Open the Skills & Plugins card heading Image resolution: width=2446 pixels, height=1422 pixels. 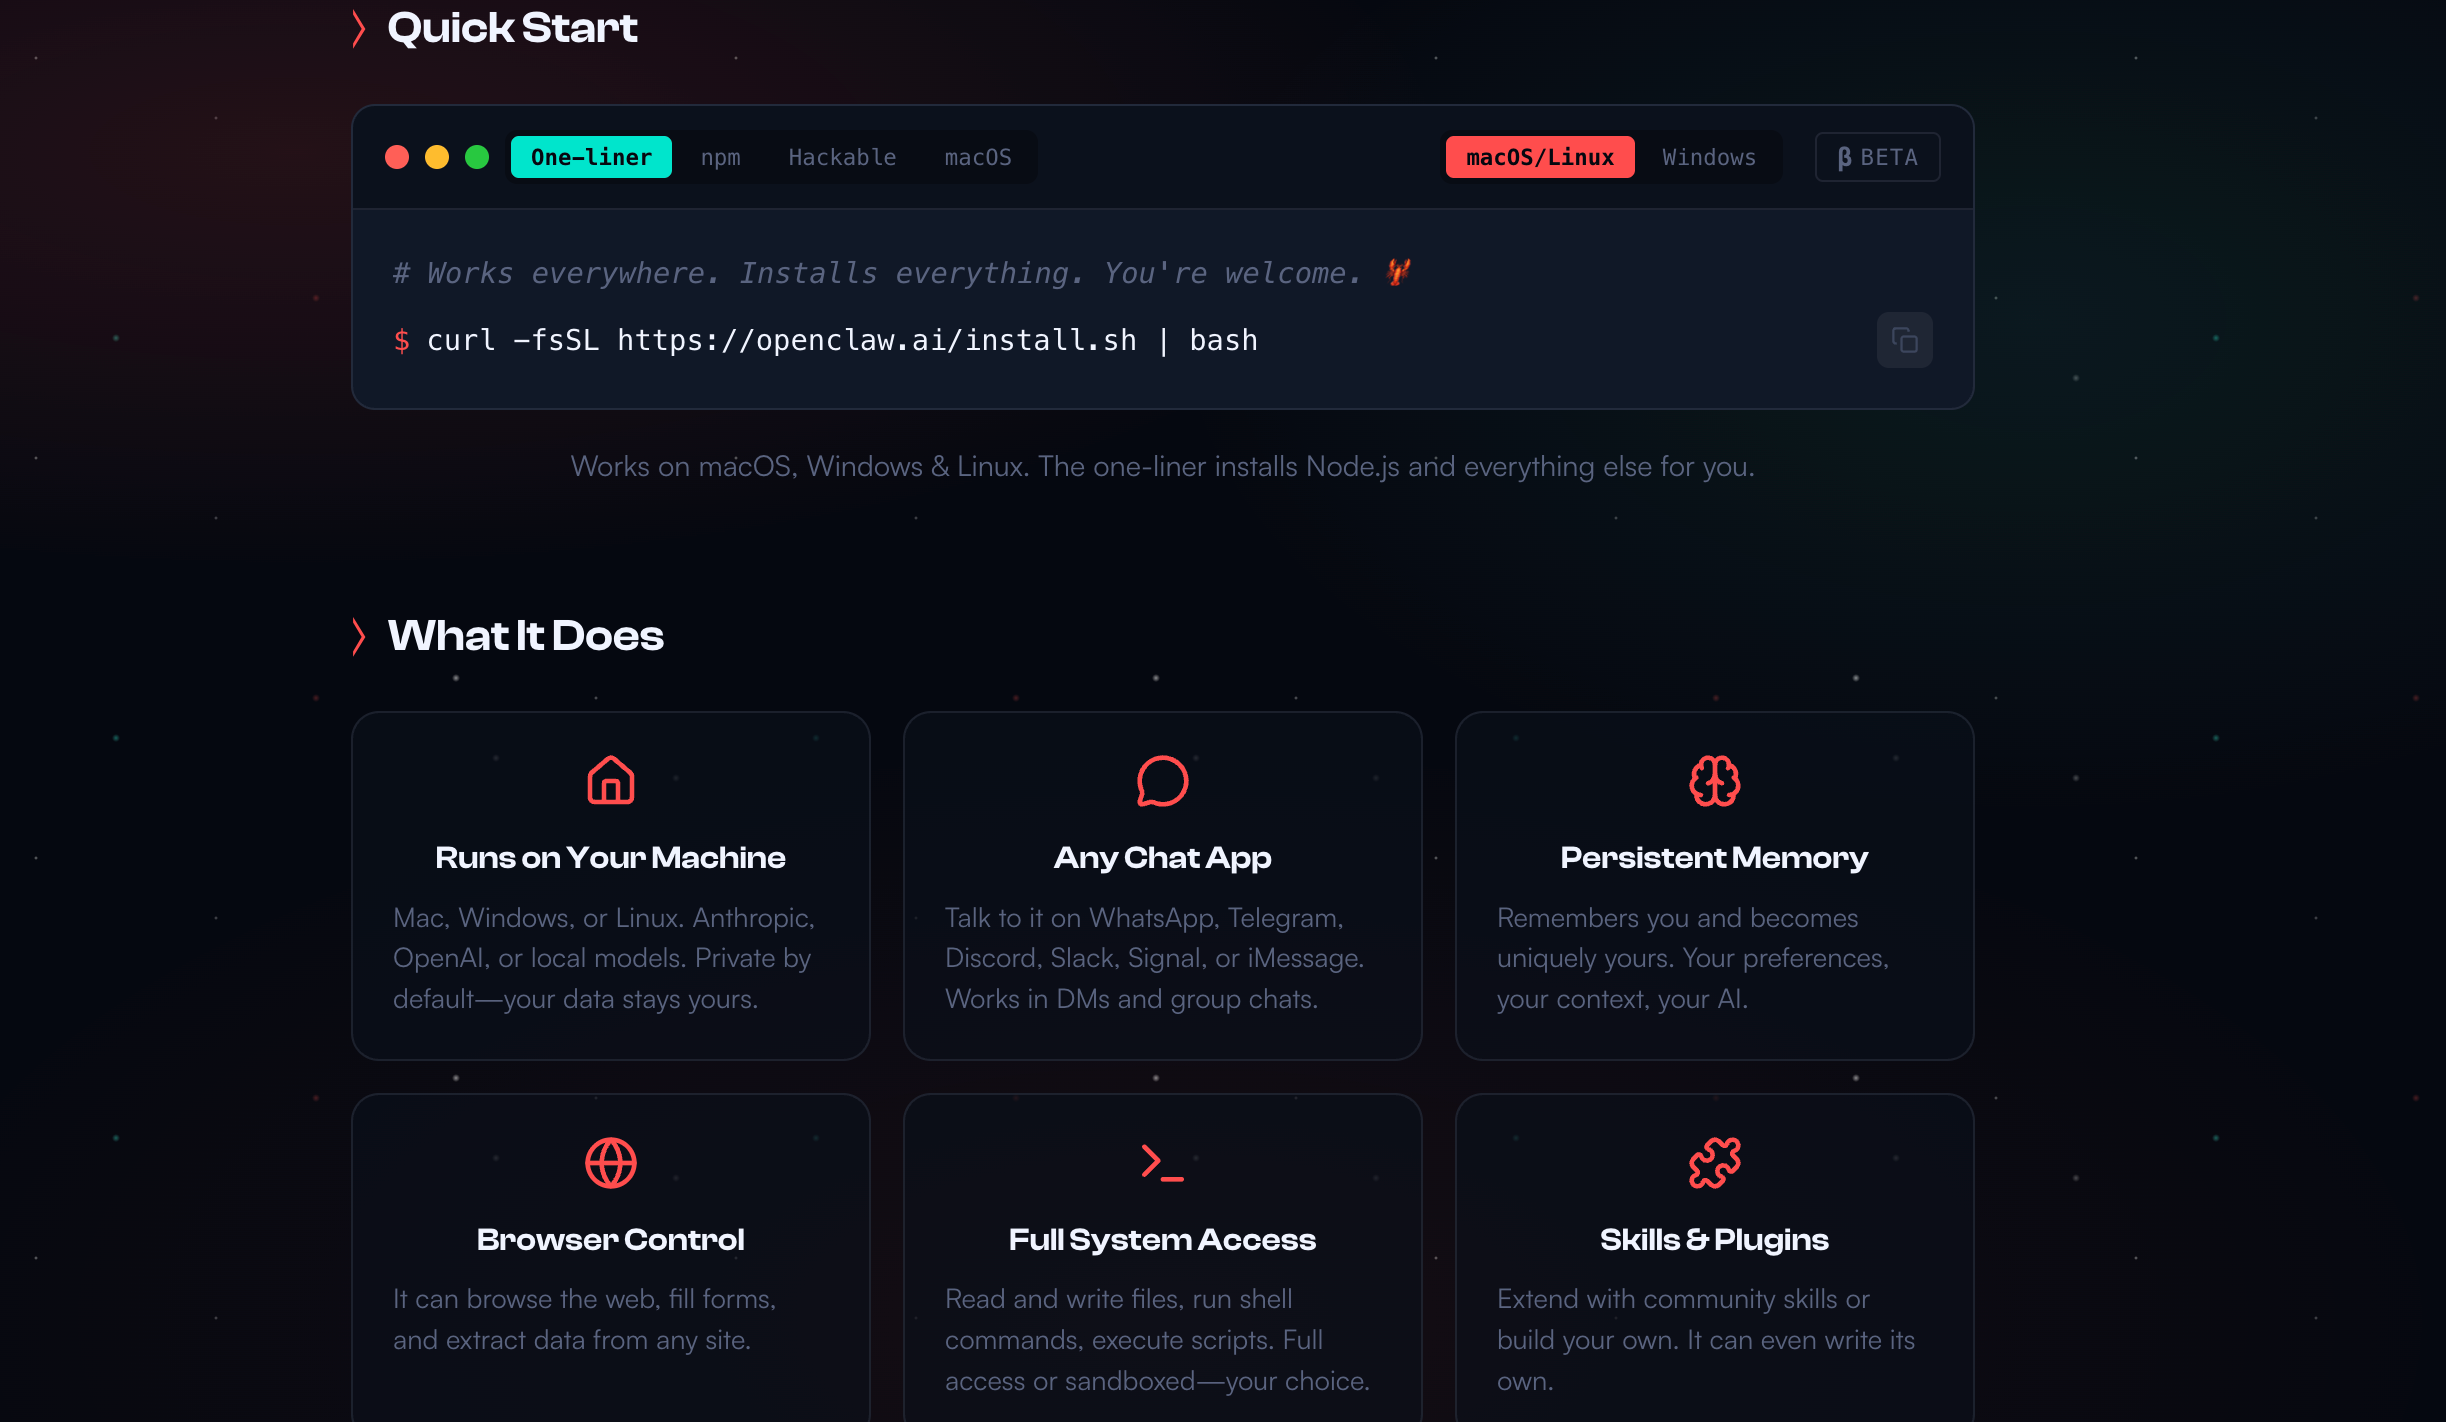[x=1714, y=1239]
